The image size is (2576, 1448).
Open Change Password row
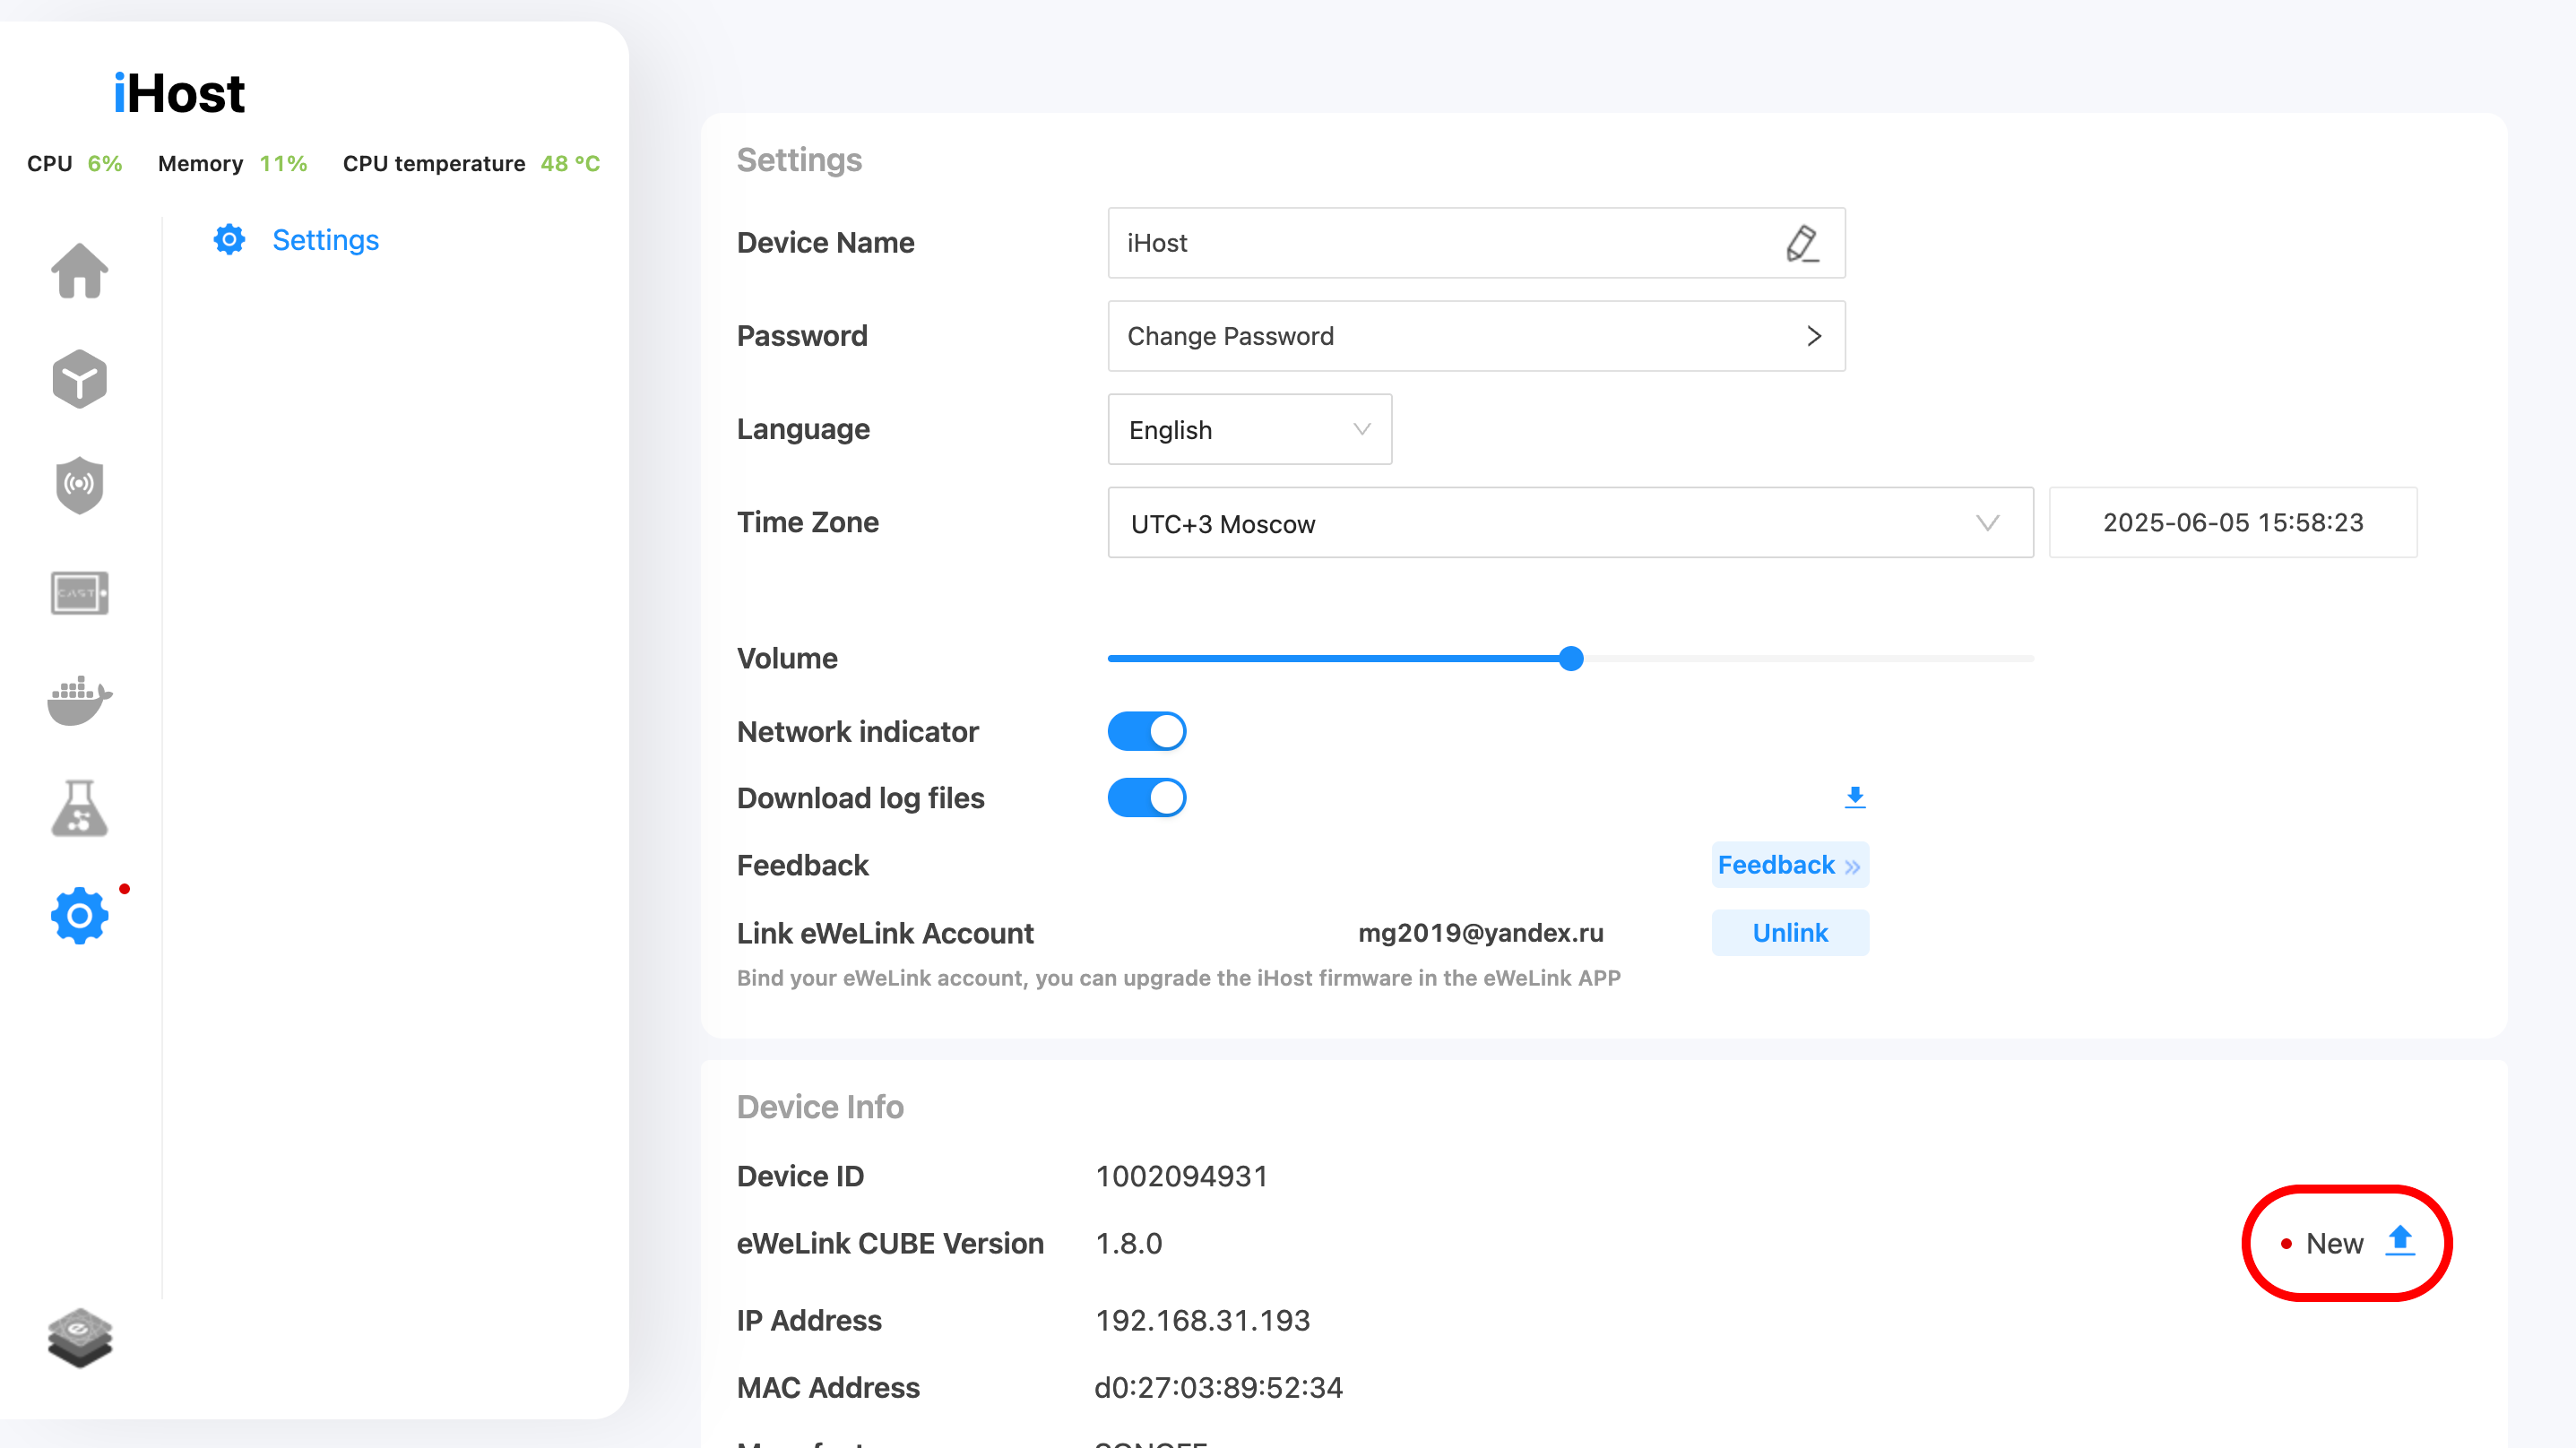(1476, 336)
